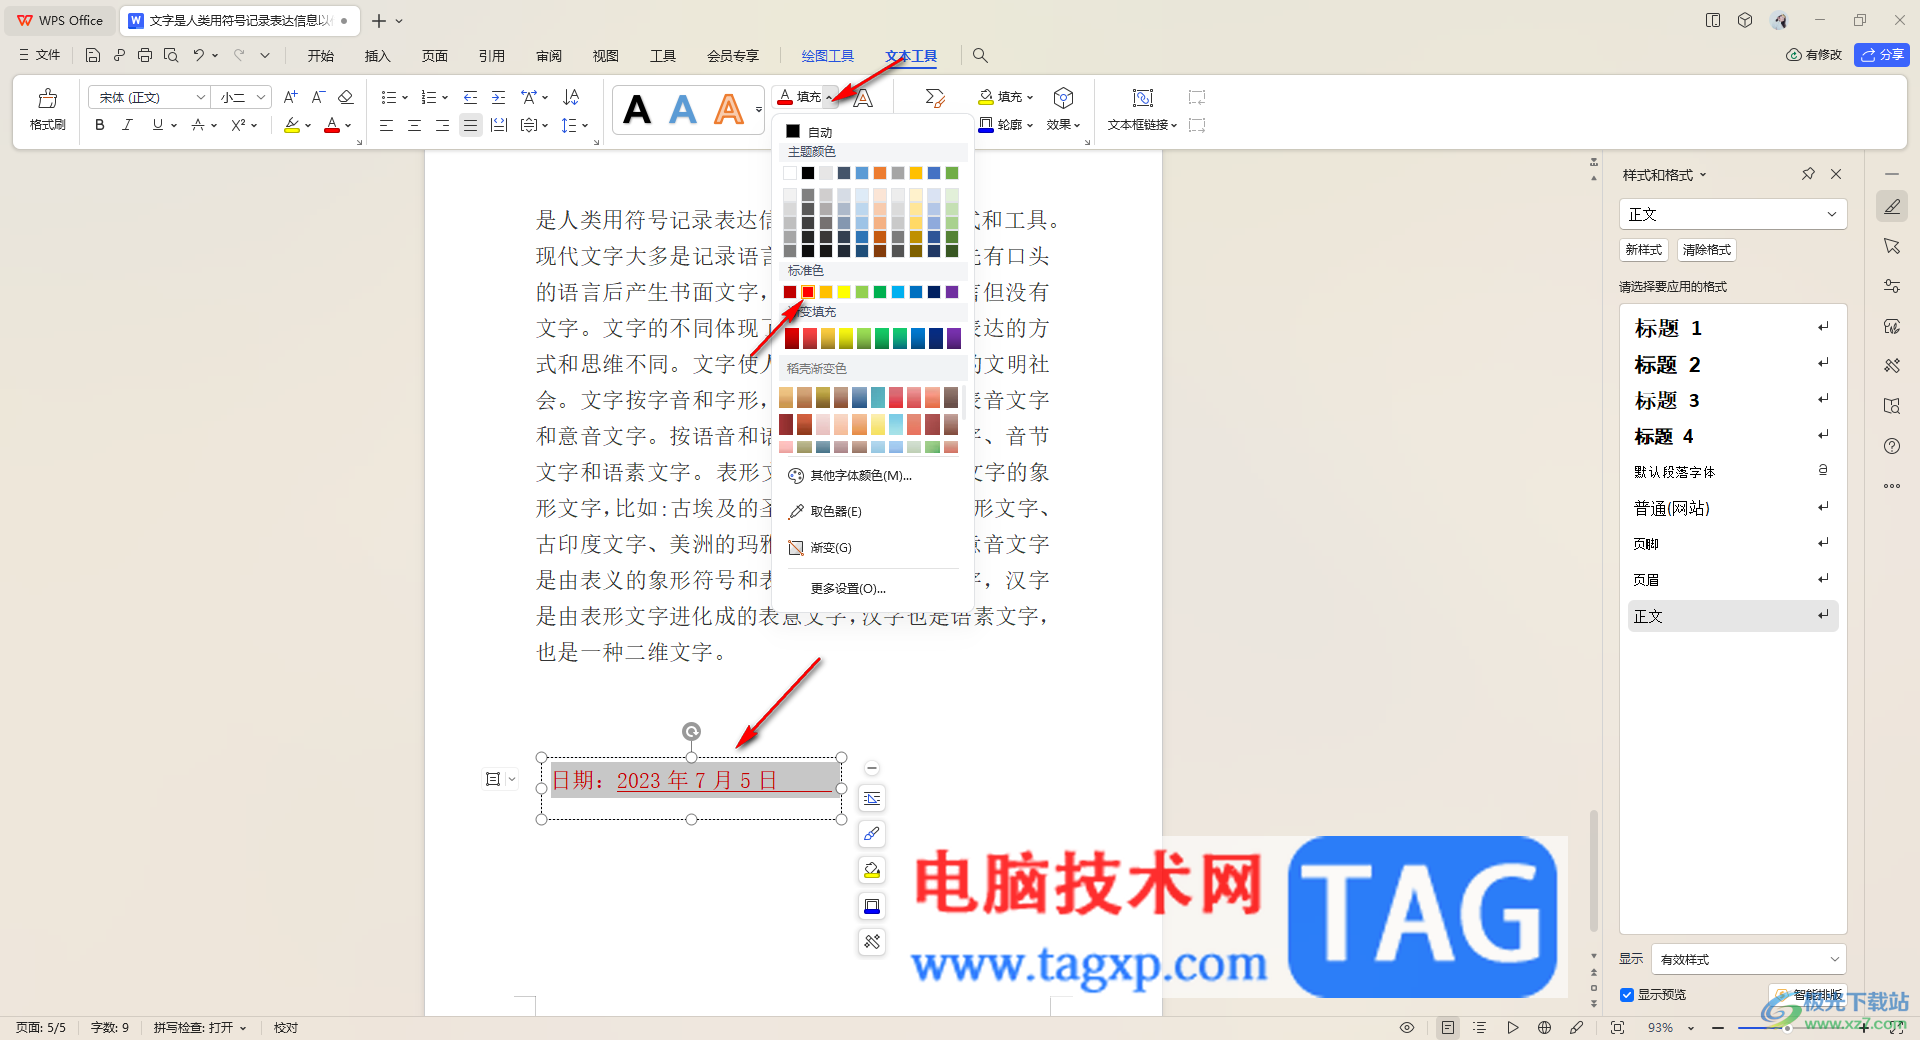This screenshot has height=1040, width=1920.
Task: Select the 自动 (Automatic) black color swatch
Action: coord(793,131)
